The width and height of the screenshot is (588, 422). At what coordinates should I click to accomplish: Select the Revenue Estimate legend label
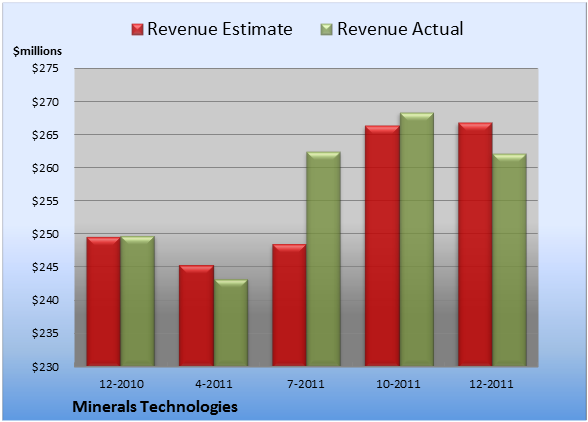click(x=220, y=29)
